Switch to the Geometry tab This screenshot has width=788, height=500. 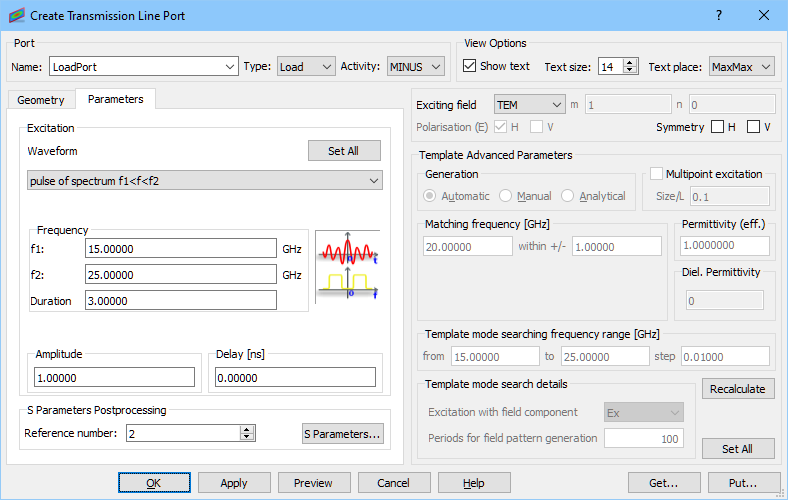(x=41, y=100)
